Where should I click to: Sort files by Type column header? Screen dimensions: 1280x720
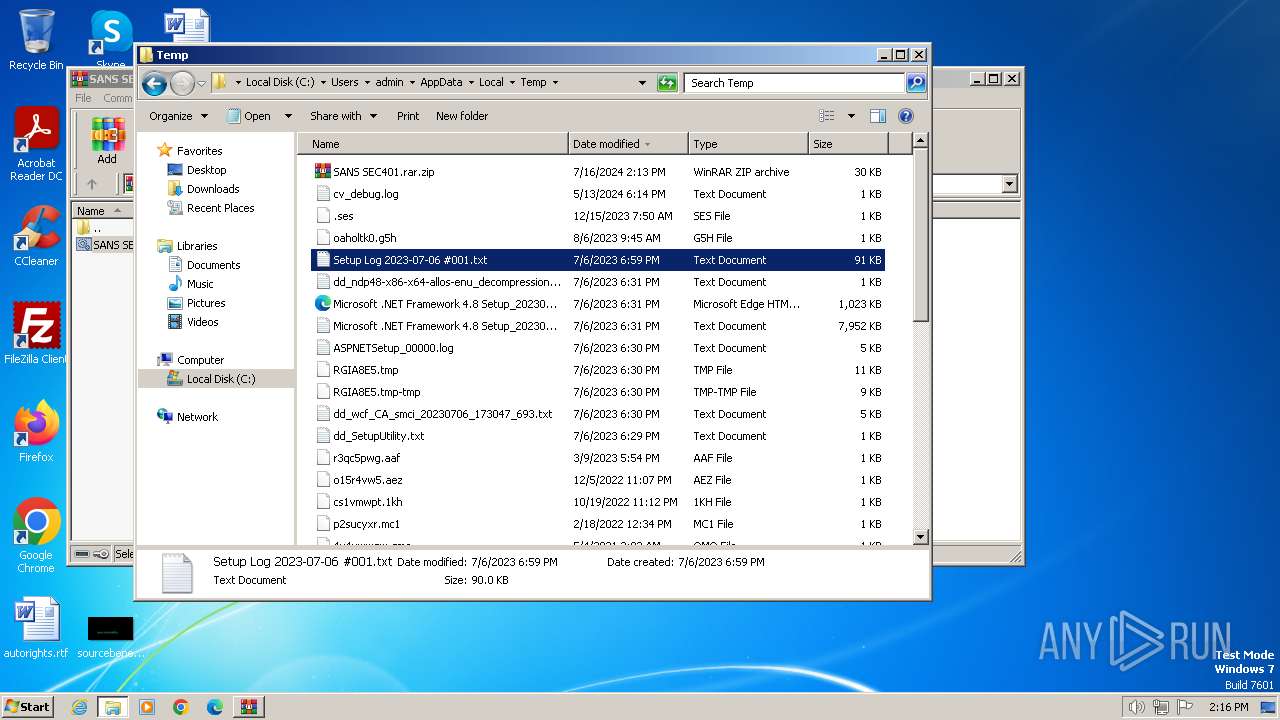747,144
